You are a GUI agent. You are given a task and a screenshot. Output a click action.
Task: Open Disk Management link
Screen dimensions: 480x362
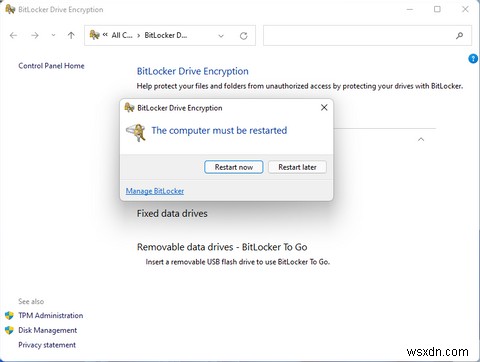coord(48,330)
